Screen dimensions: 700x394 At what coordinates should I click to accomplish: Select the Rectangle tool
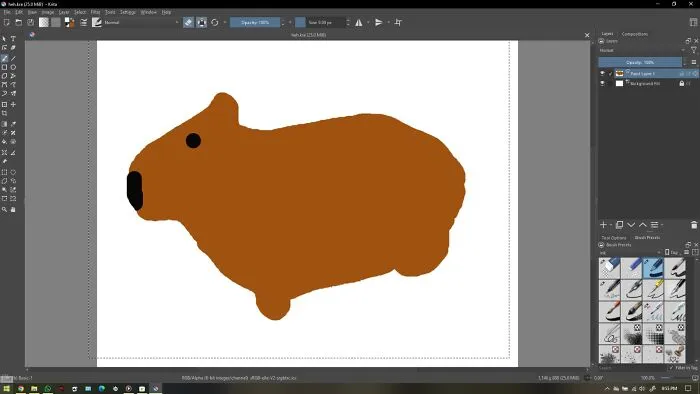click(4, 67)
